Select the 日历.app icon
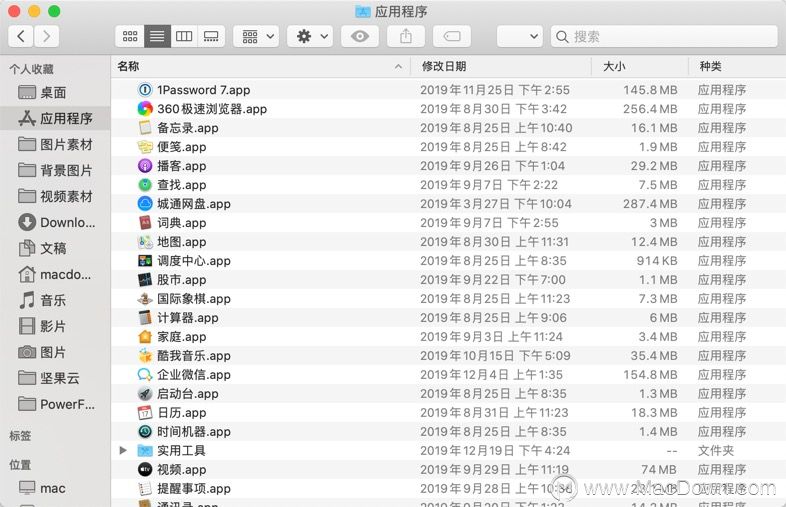 click(145, 413)
